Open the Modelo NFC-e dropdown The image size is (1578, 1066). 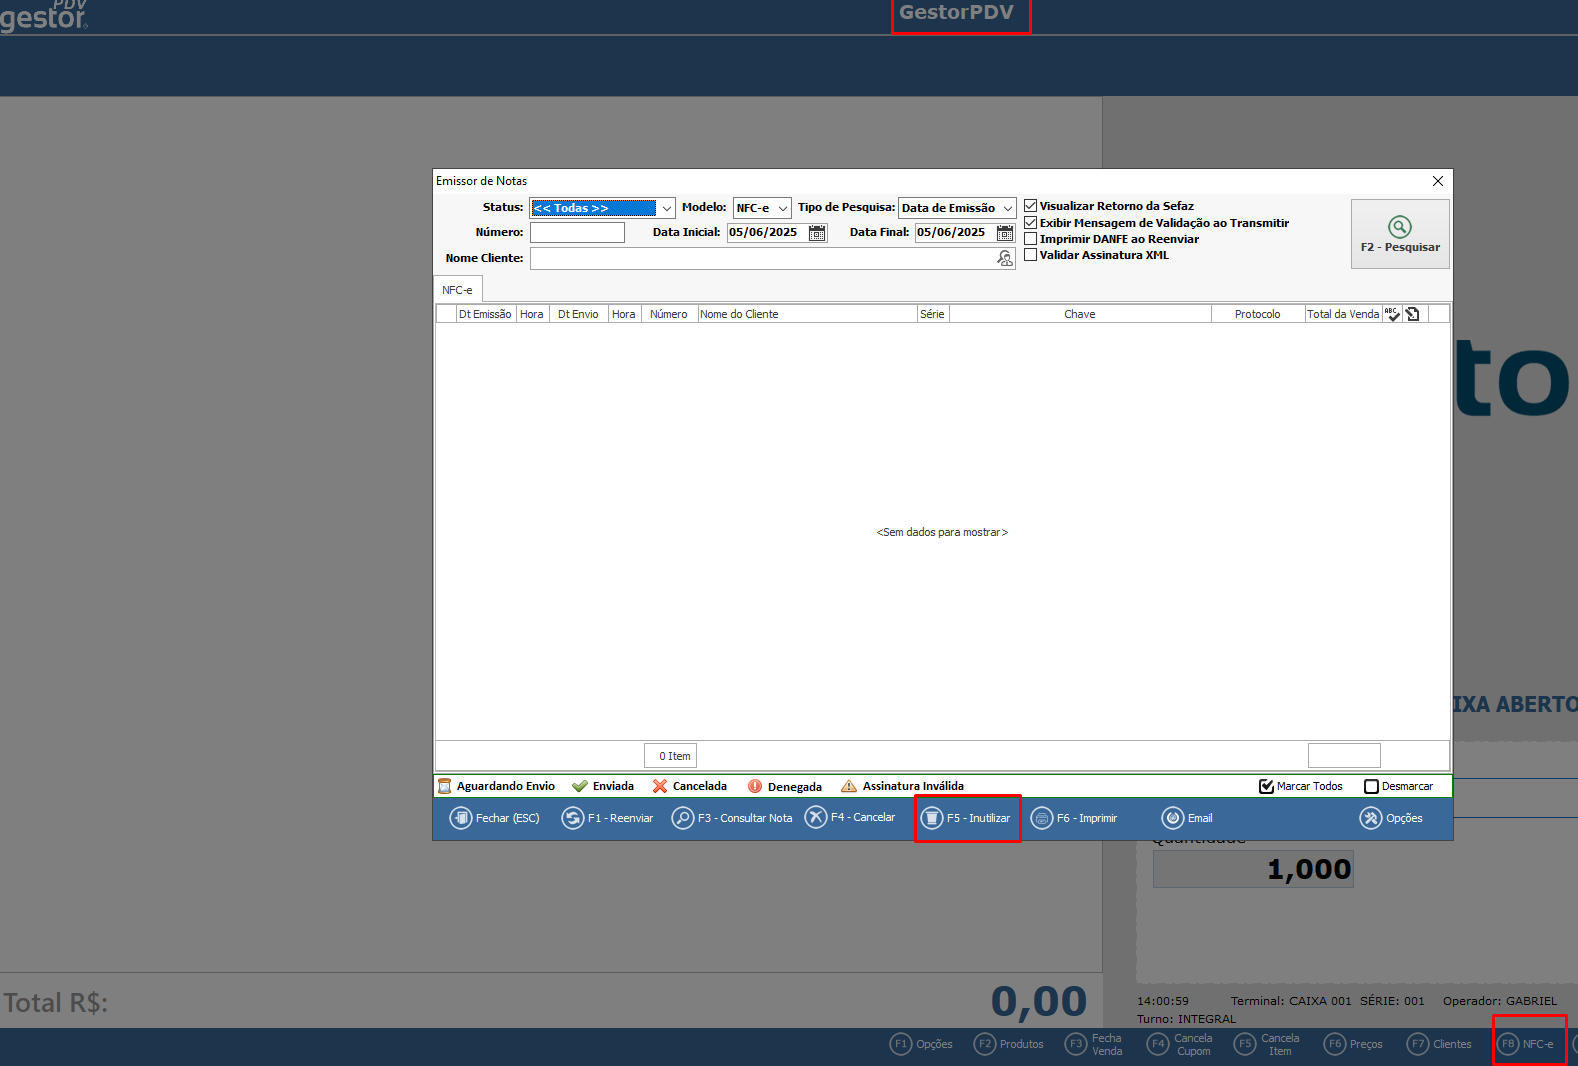pos(782,208)
